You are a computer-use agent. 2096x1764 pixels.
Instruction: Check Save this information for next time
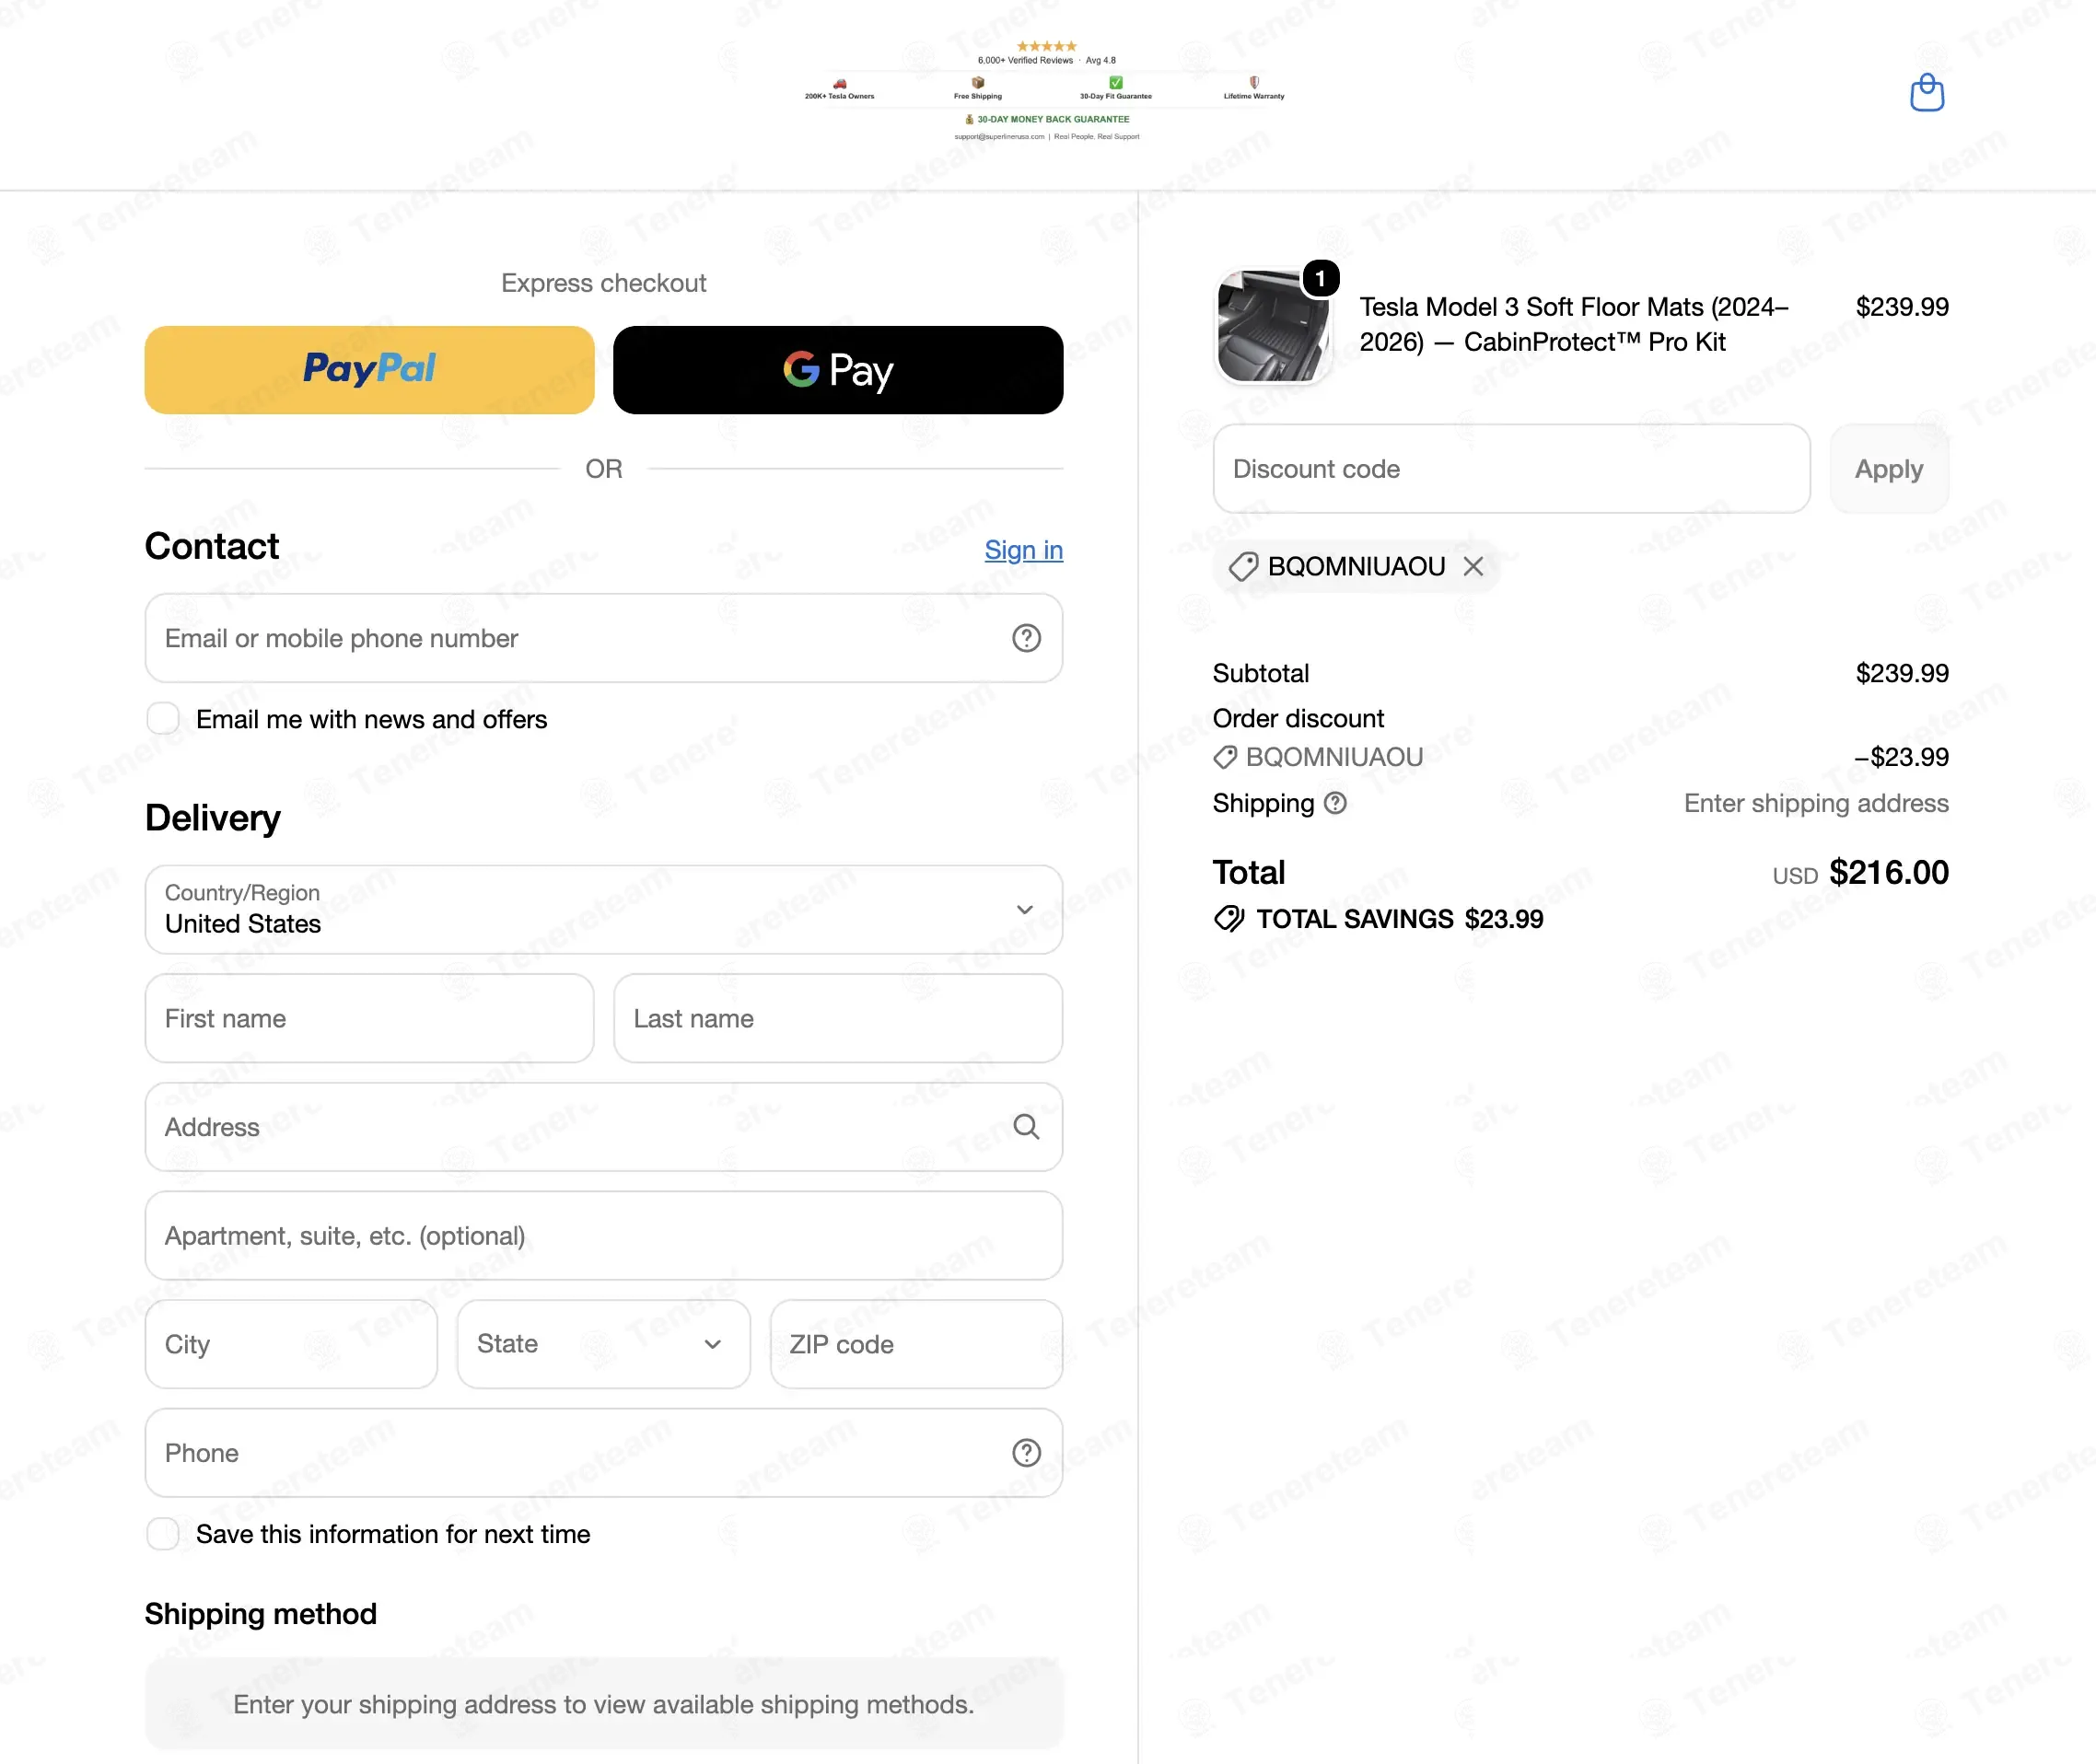pos(163,1533)
